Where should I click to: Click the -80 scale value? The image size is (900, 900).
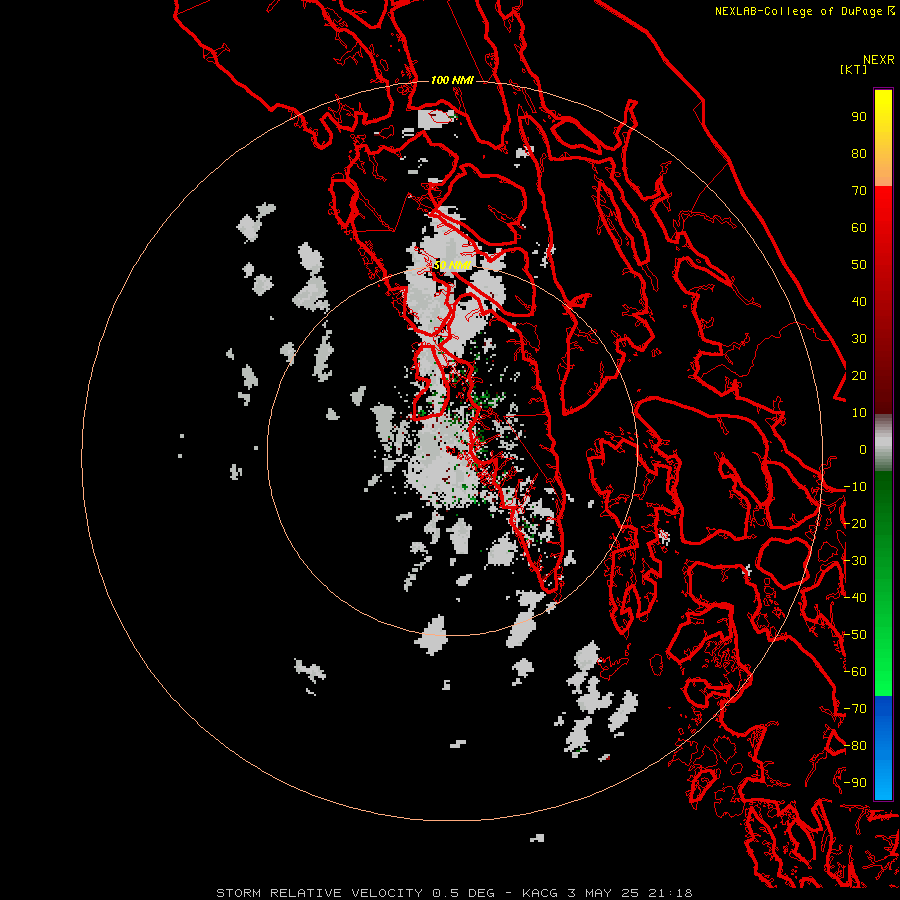855,746
